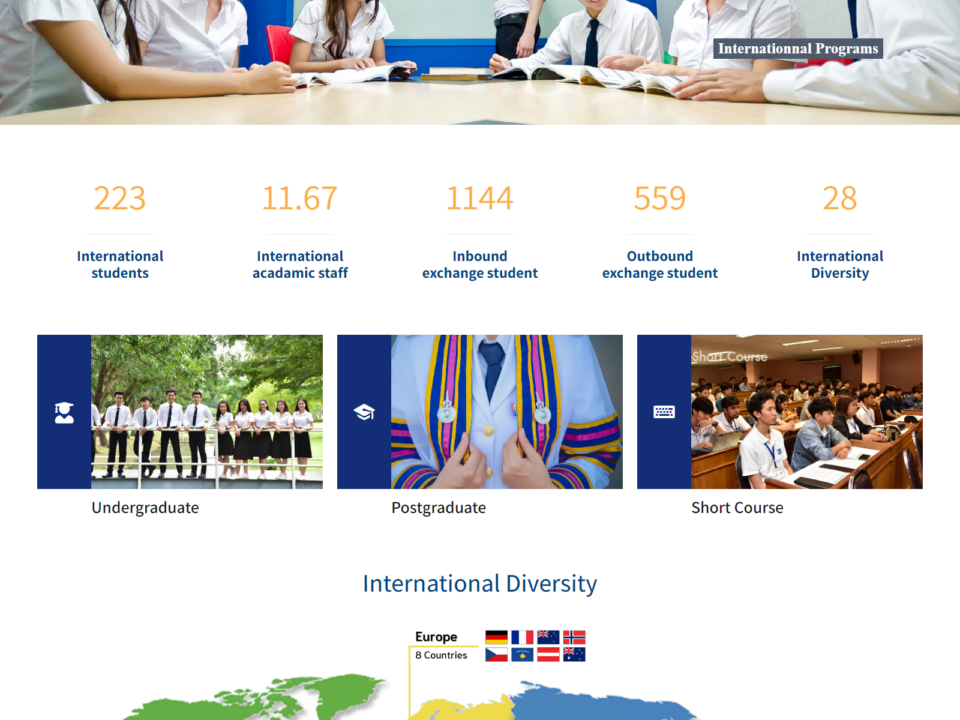Click the International Diversity statistic label
The height and width of the screenshot is (720, 960).
tap(840, 264)
